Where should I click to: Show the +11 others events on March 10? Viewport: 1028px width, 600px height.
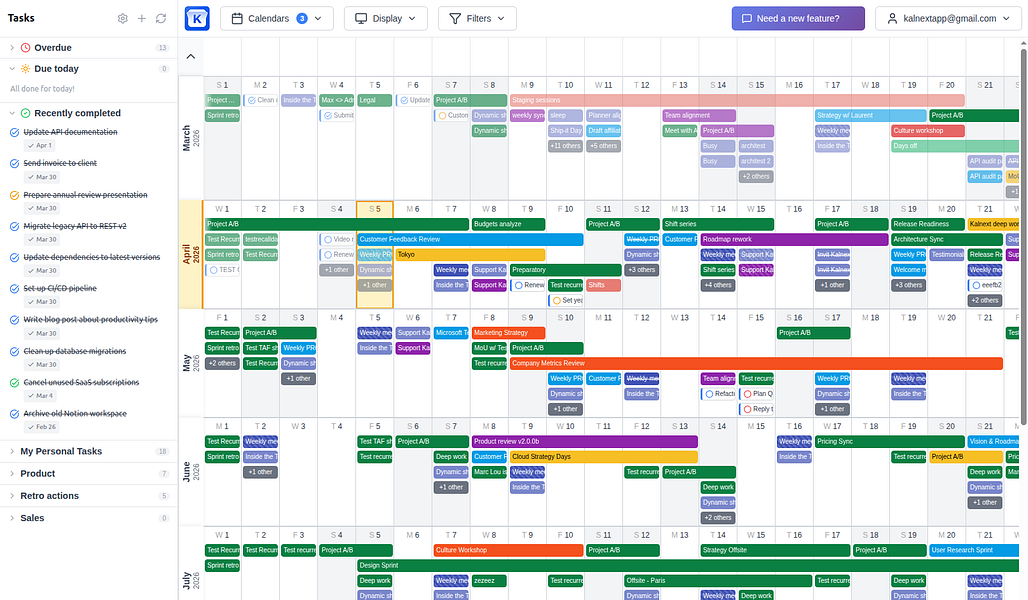[x=565, y=146]
